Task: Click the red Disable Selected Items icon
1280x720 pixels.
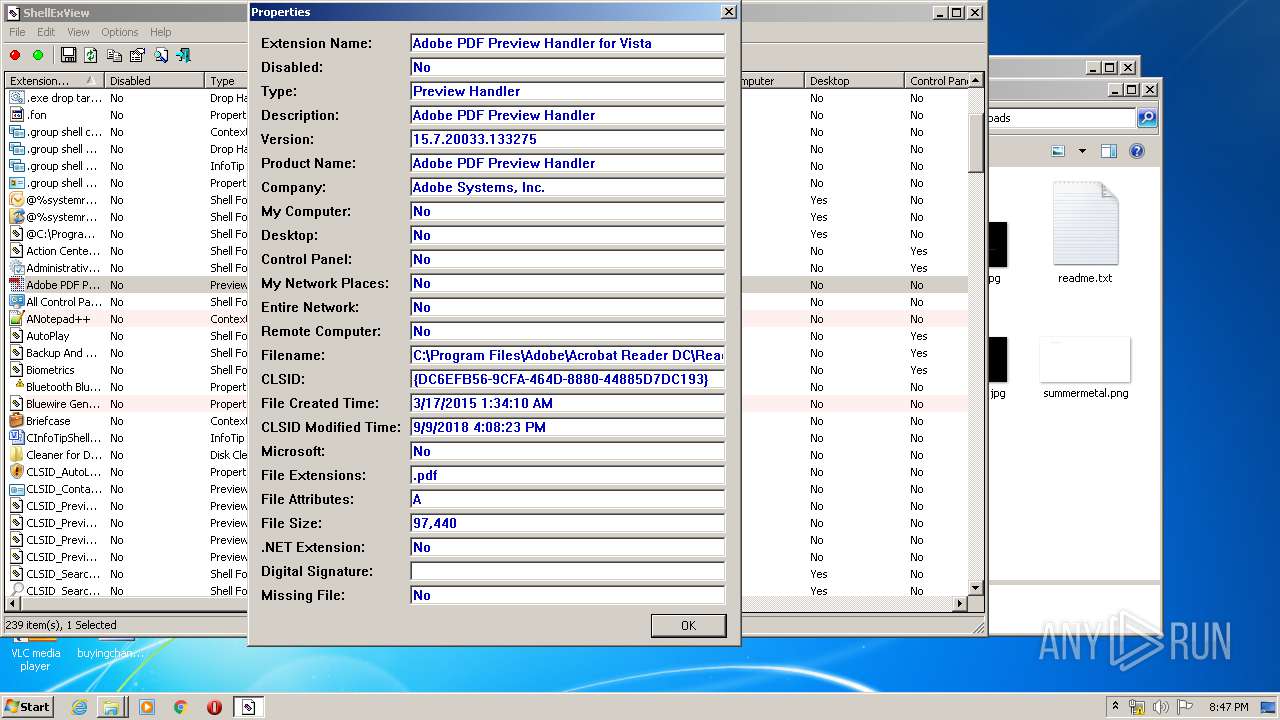Action: [15, 55]
